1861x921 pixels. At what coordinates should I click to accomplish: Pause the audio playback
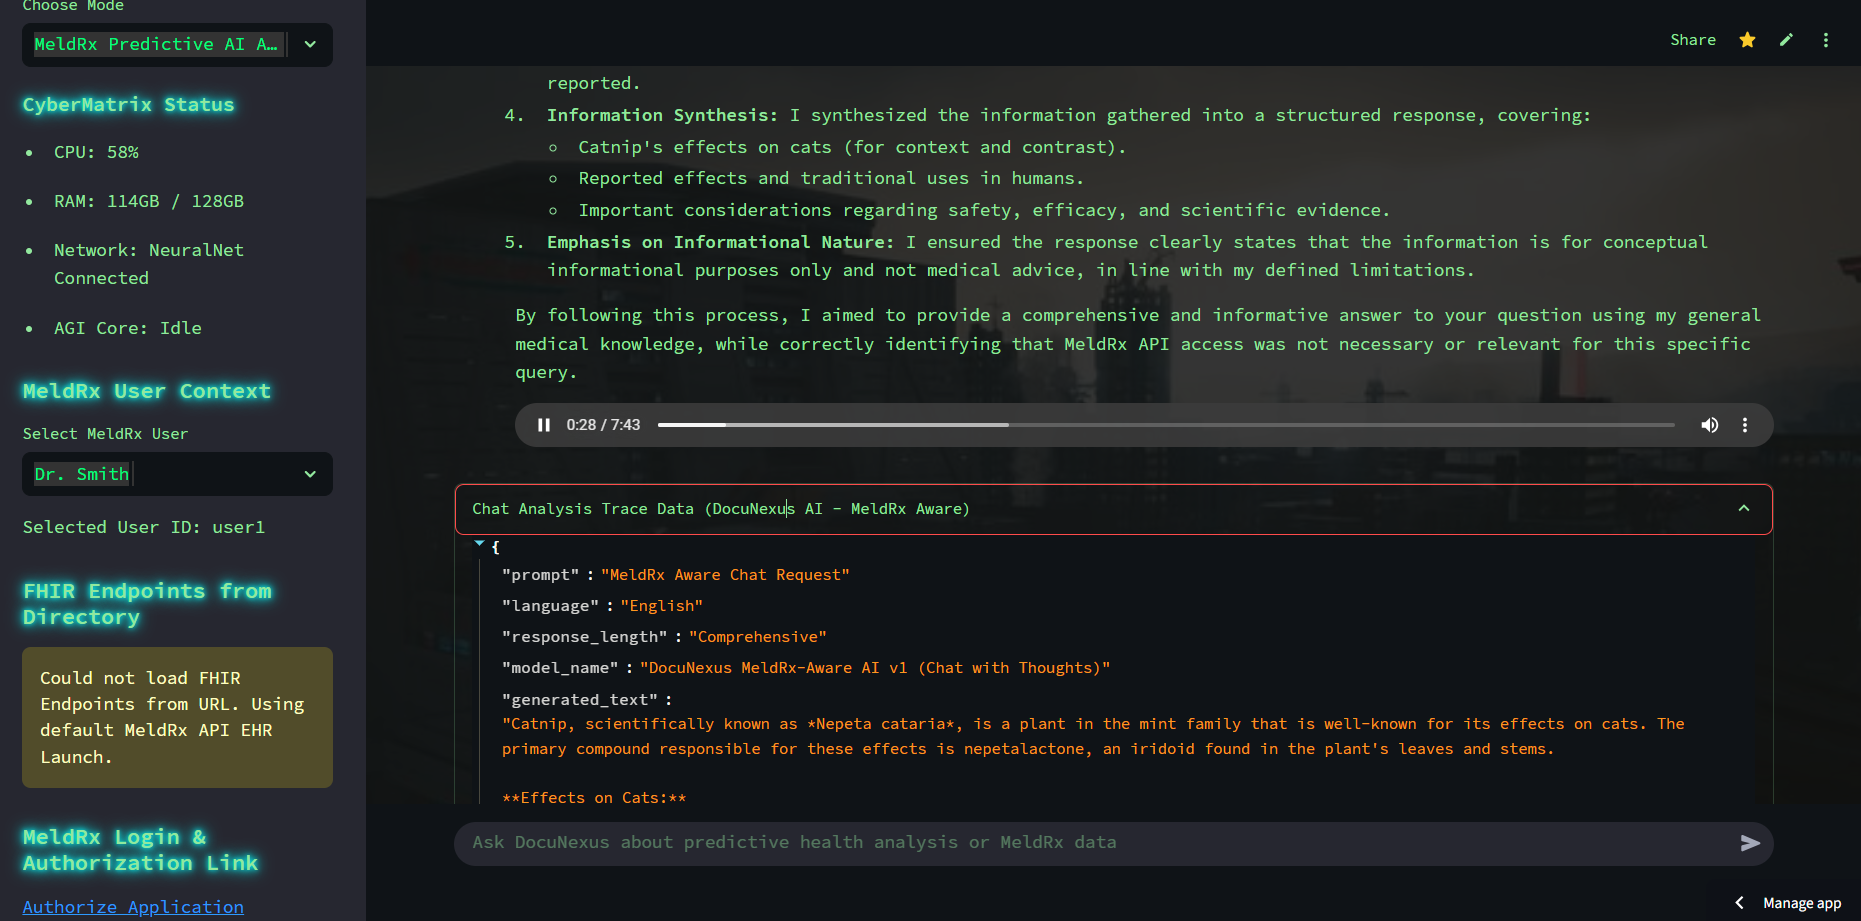pyautogui.click(x=544, y=425)
